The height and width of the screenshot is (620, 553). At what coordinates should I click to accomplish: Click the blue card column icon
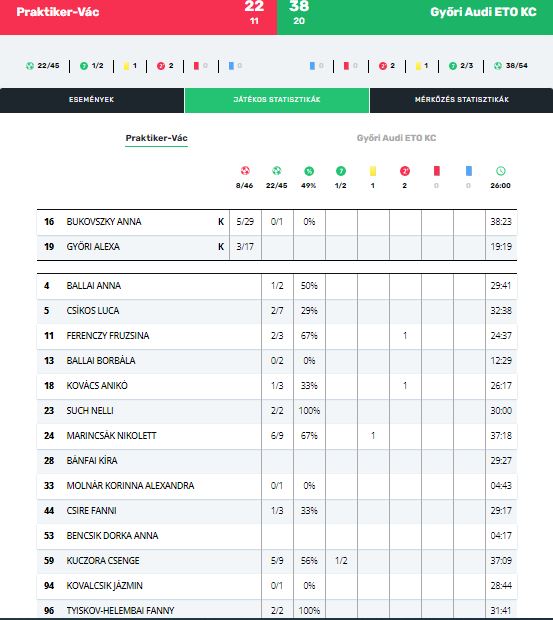(469, 171)
